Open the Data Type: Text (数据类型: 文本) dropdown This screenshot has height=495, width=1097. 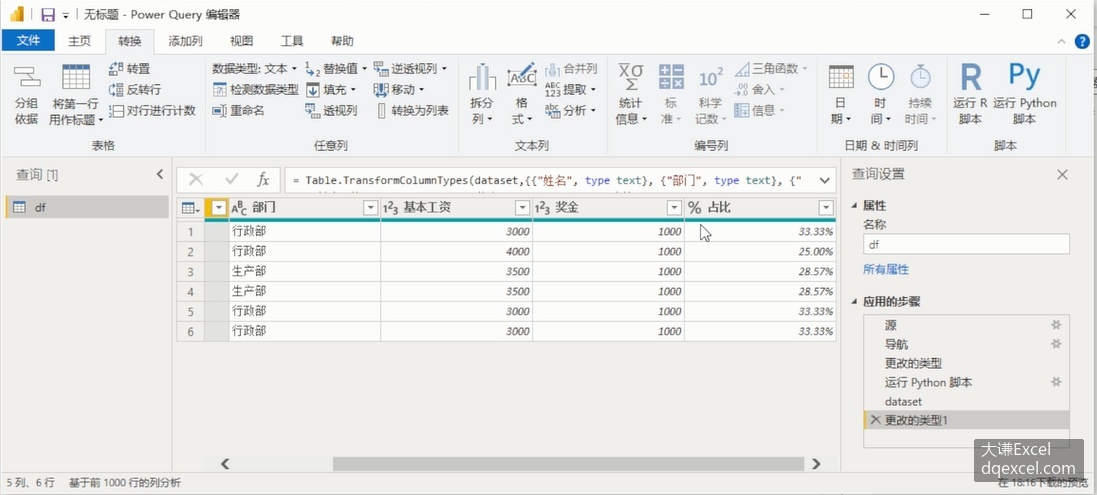click(x=255, y=69)
